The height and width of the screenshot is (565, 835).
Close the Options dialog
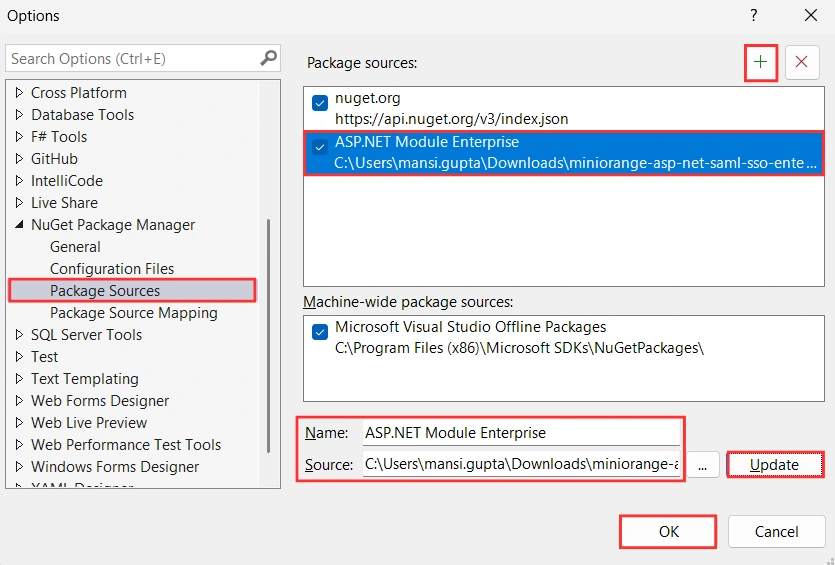[811, 15]
